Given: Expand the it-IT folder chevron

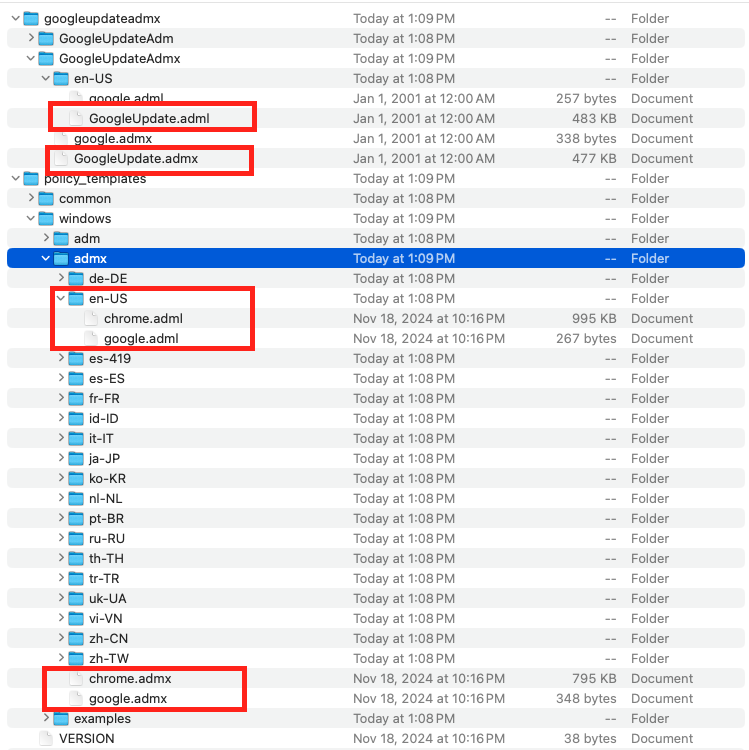Looking at the screenshot, I should click(61, 438).
